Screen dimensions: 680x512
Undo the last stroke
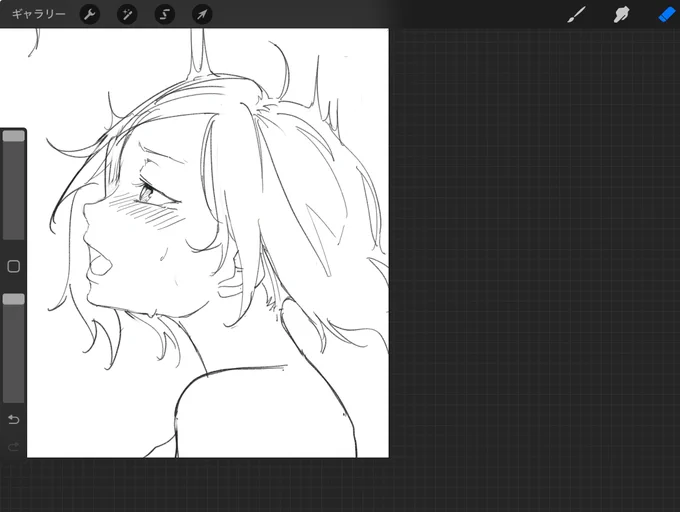pyautogui.click(x=13, y=419)
